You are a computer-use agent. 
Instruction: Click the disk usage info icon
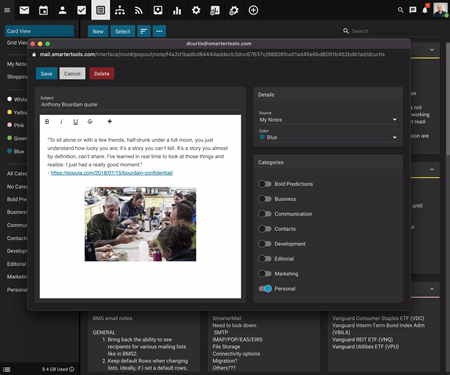point(72,369)
